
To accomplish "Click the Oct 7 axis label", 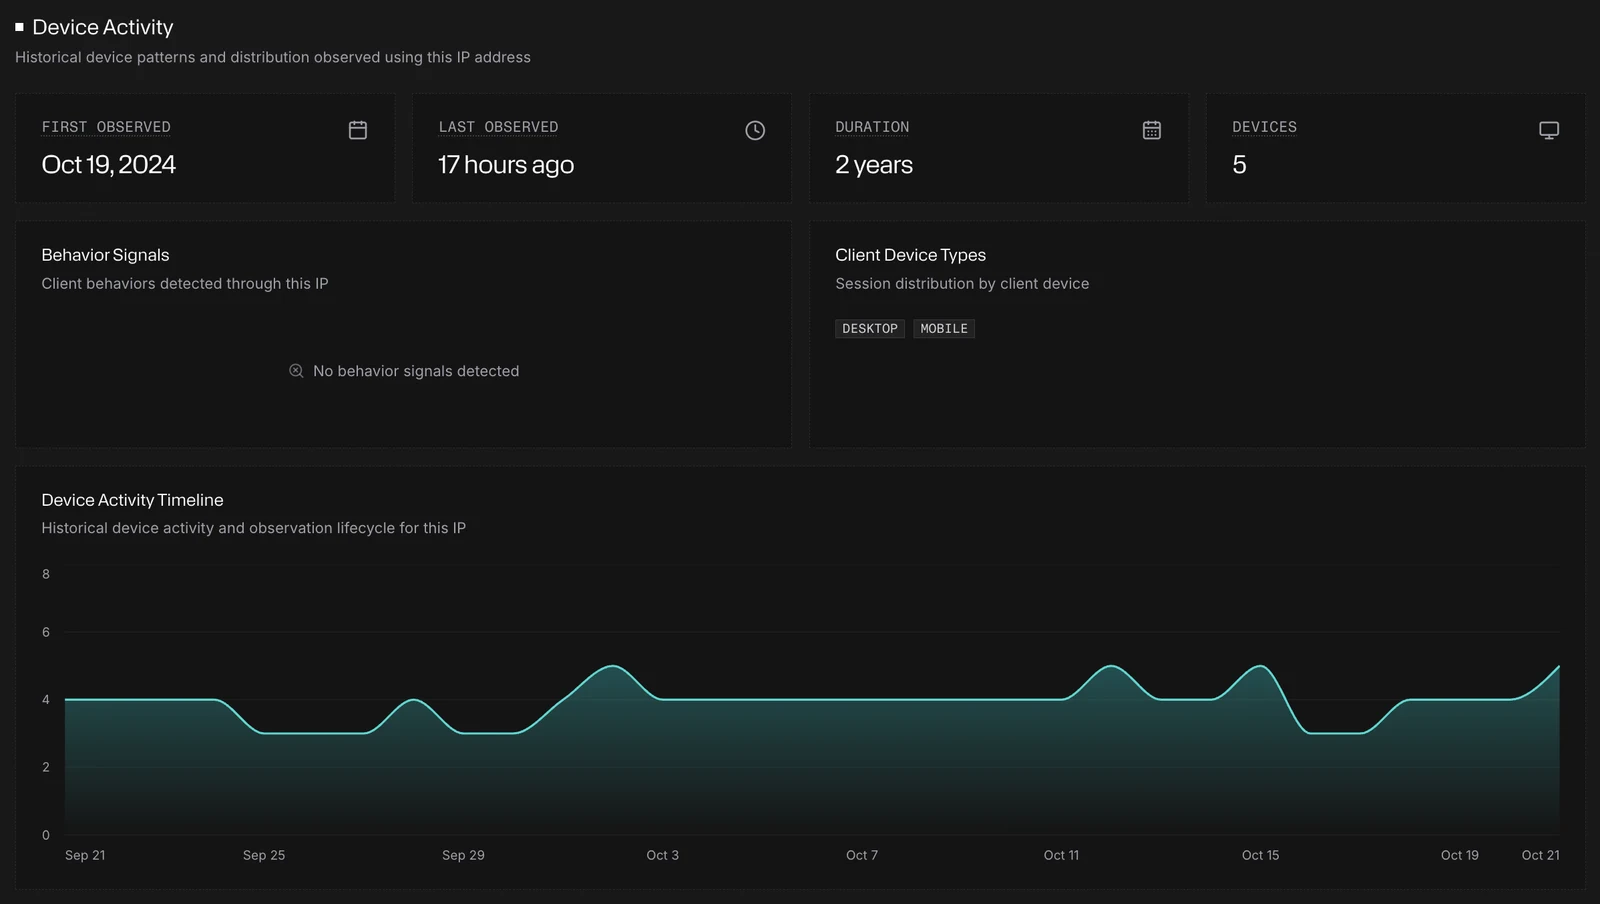I will click(x=862, y=855).
